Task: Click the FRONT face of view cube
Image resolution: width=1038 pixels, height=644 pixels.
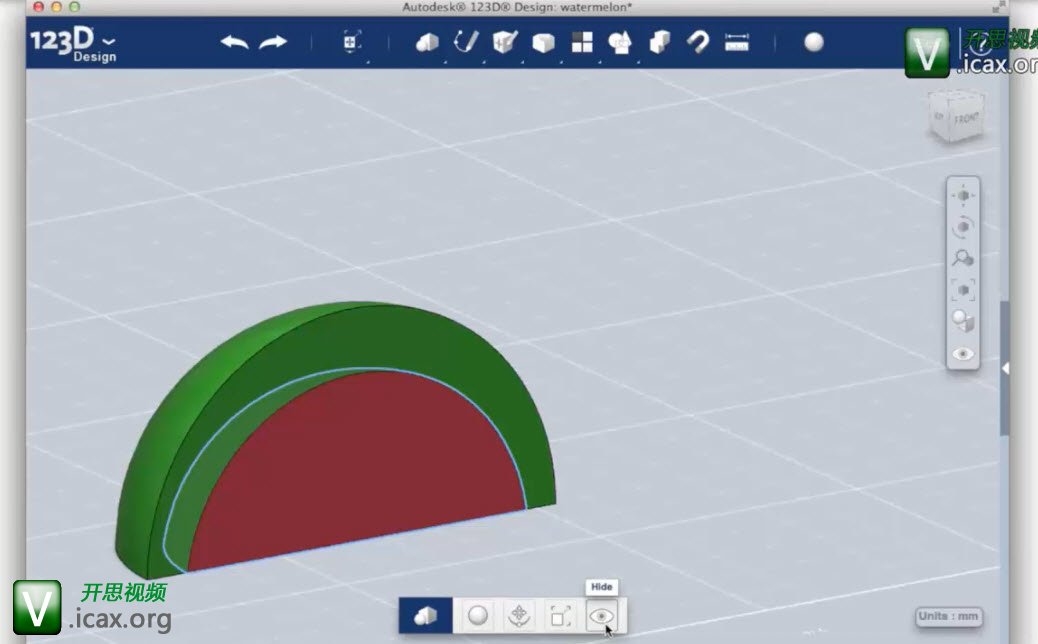Action: [x=966, y=119]
